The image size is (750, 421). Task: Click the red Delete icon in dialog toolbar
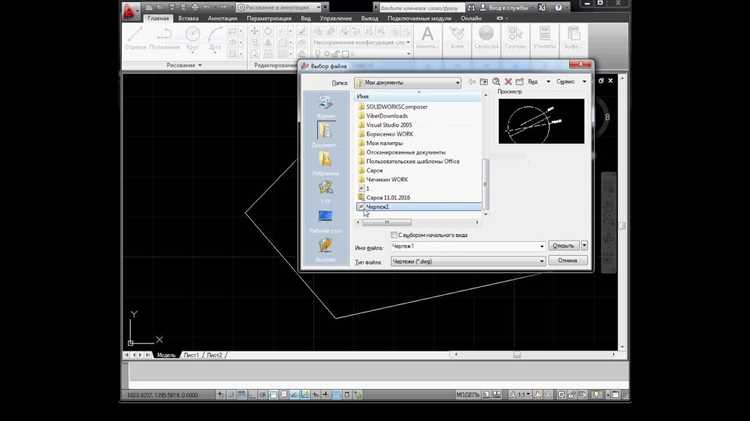coord(508,82)
